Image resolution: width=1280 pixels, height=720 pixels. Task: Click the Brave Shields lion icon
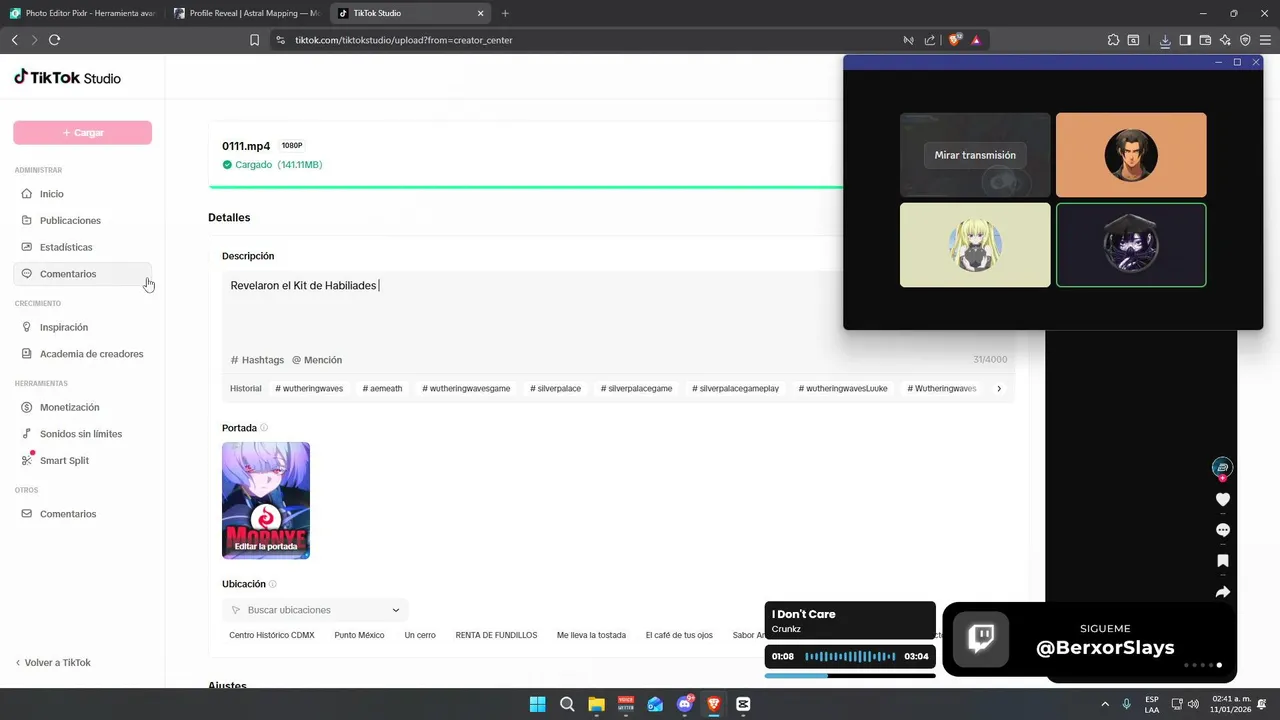954,39
